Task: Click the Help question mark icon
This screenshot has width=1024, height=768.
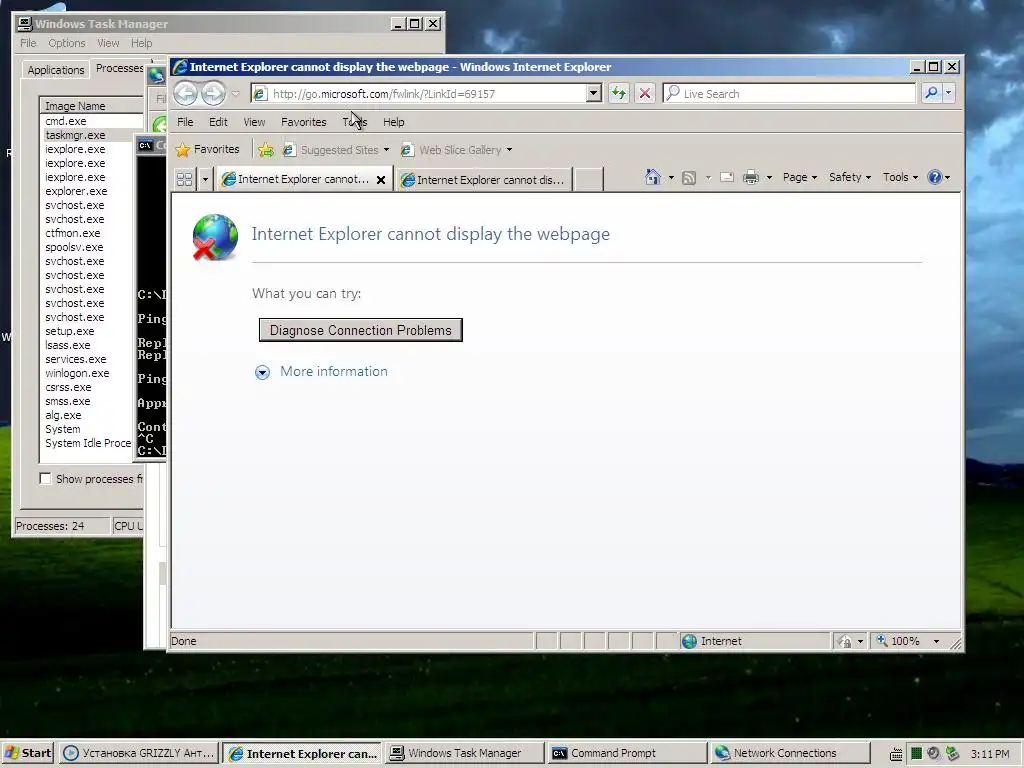Action: (935, 177)
